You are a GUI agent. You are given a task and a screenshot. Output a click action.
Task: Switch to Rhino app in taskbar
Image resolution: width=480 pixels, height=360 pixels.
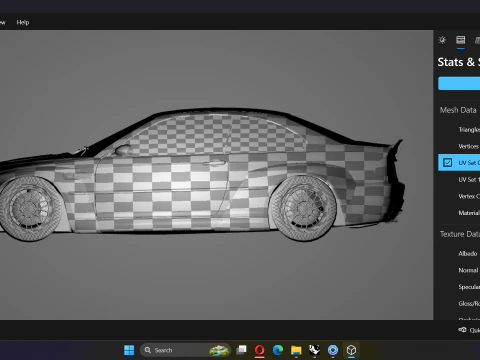point(314,350)
